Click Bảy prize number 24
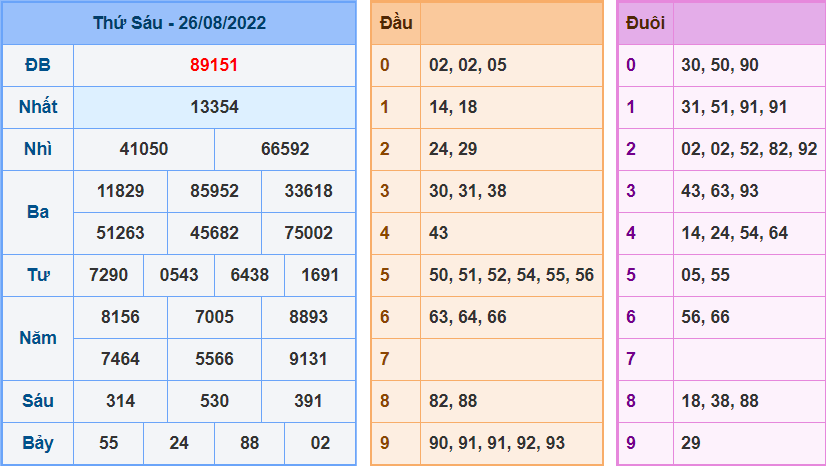This screenshot has width=826, height=466. [179, 443]
